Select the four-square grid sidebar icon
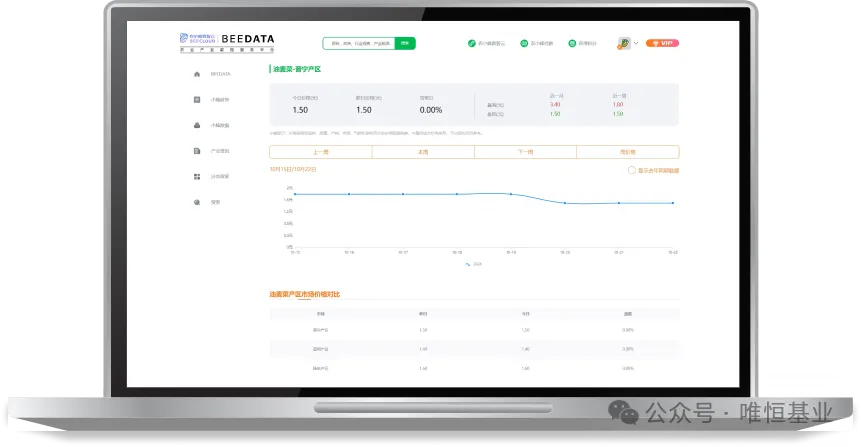 tap(197, 177)
